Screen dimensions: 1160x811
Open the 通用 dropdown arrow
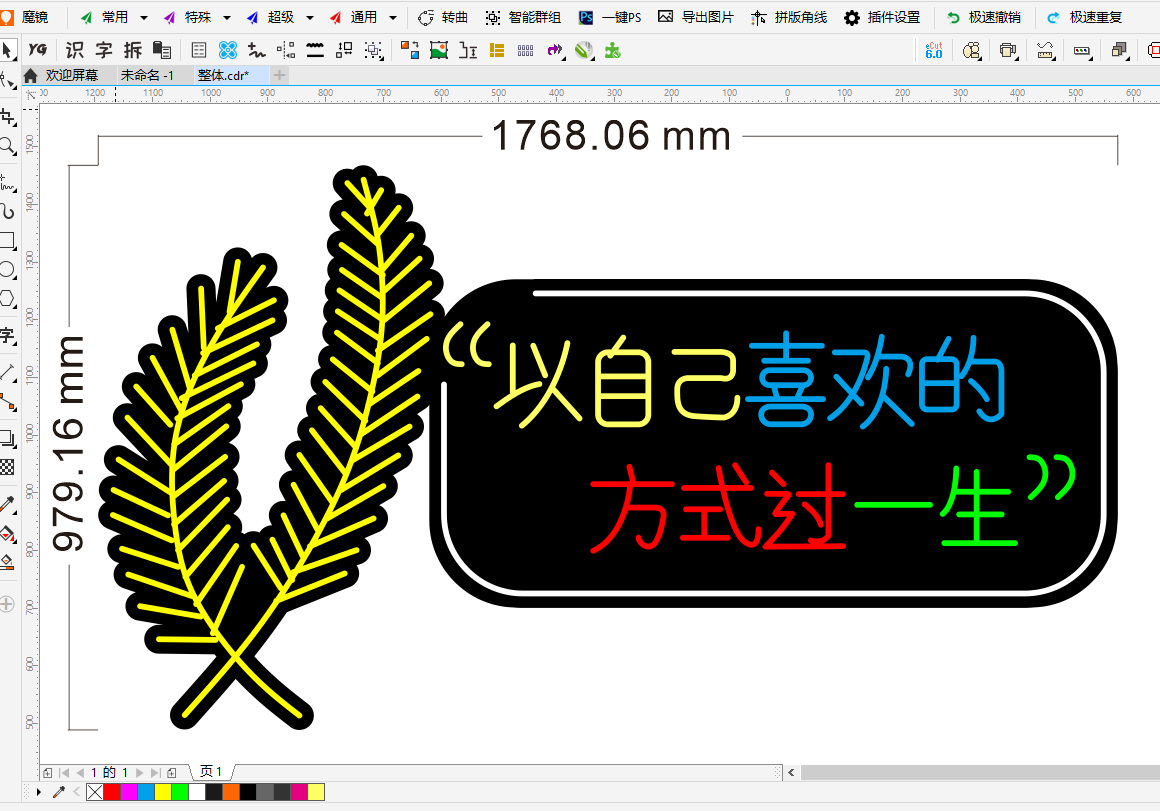coord(392,18)
